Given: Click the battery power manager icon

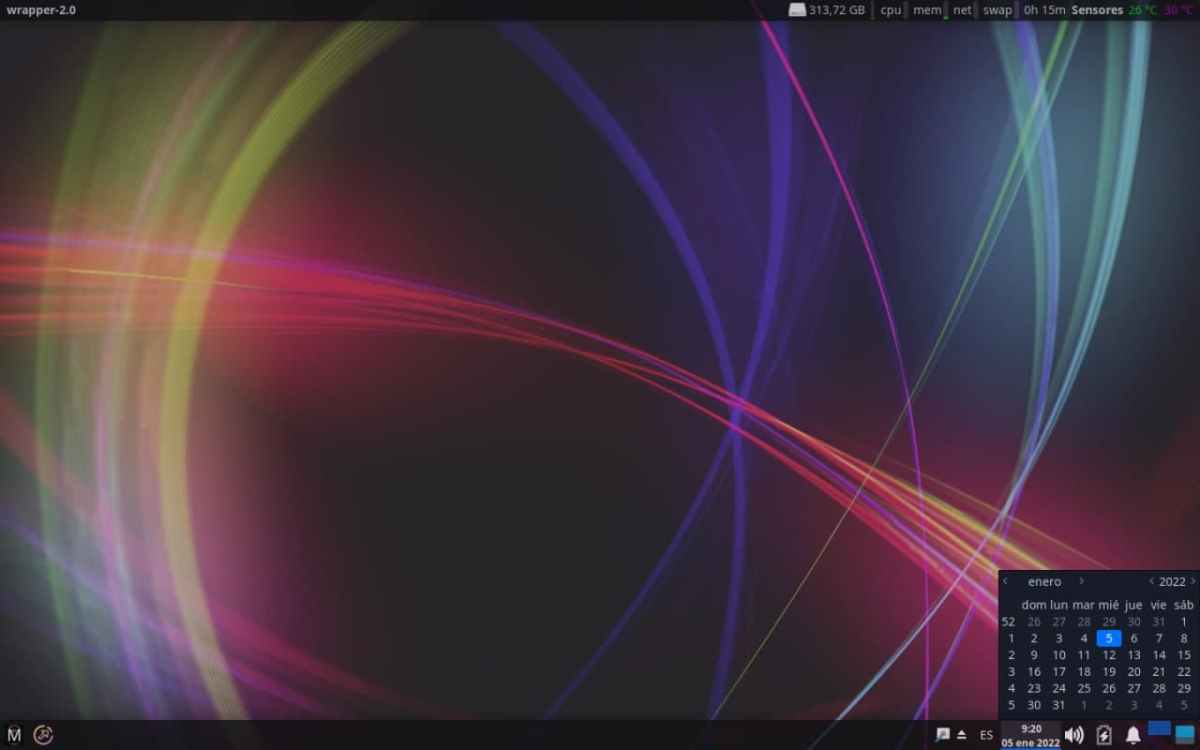Looking at the screenshot, I should [x=1104, y=735].
